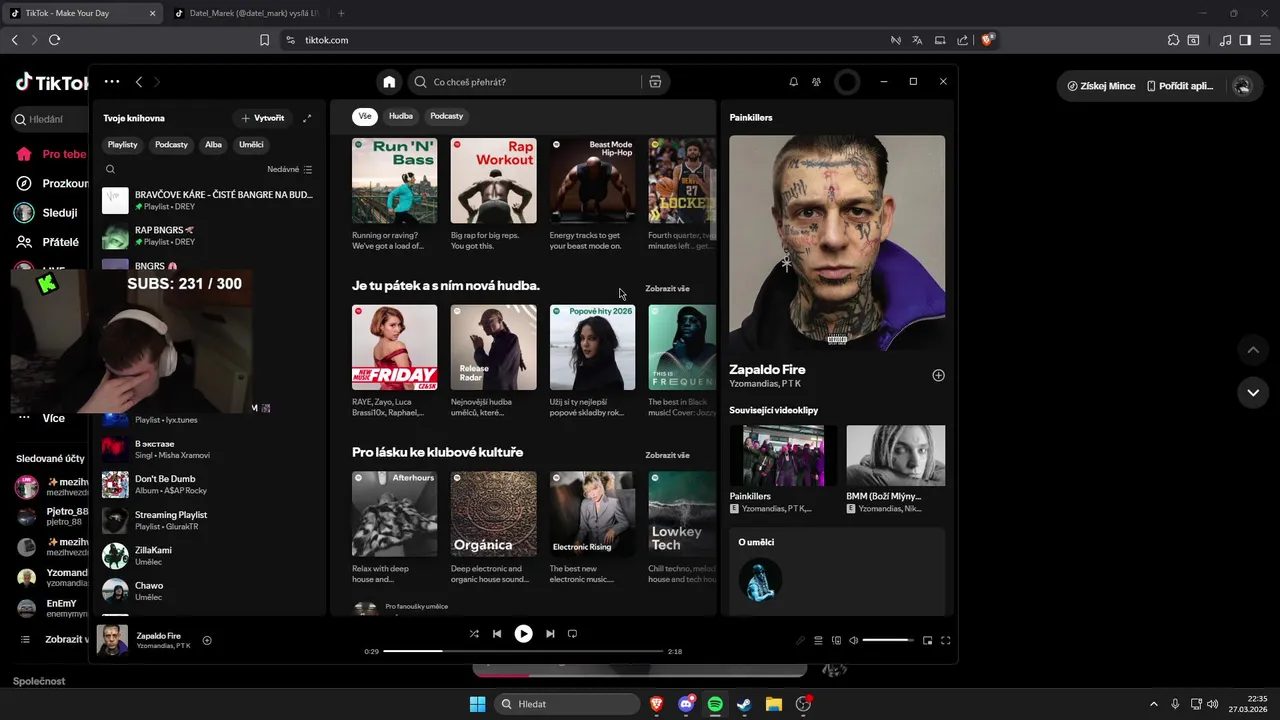Open Spotify Browse icon beside search
1280x720 pixels.
(655, 82)
